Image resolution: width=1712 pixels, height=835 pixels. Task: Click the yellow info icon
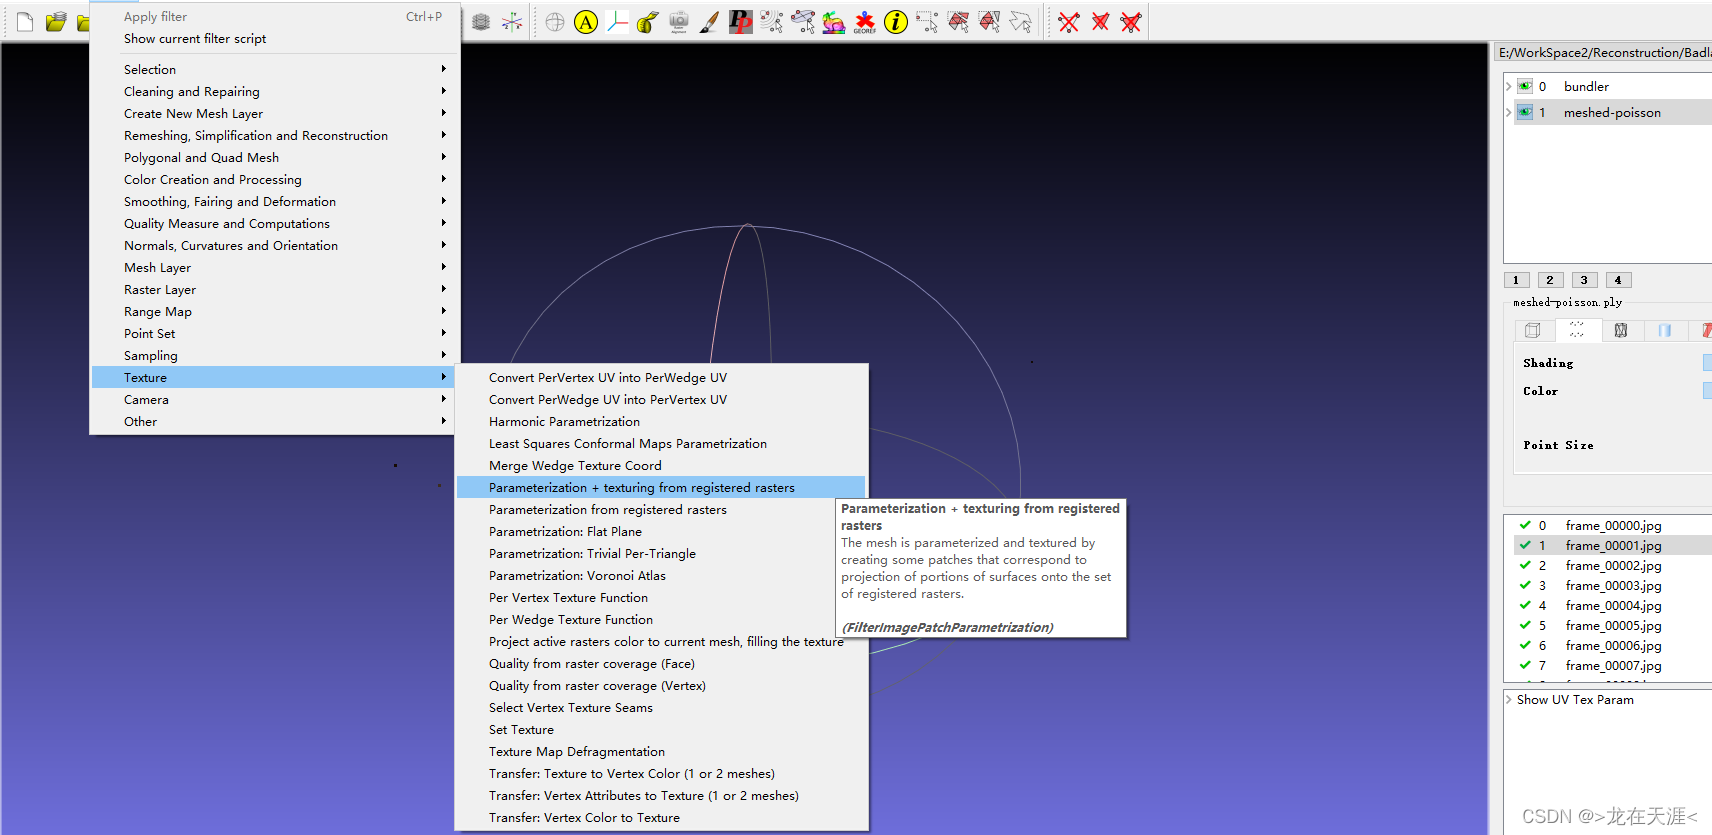[x=896, y=22]
